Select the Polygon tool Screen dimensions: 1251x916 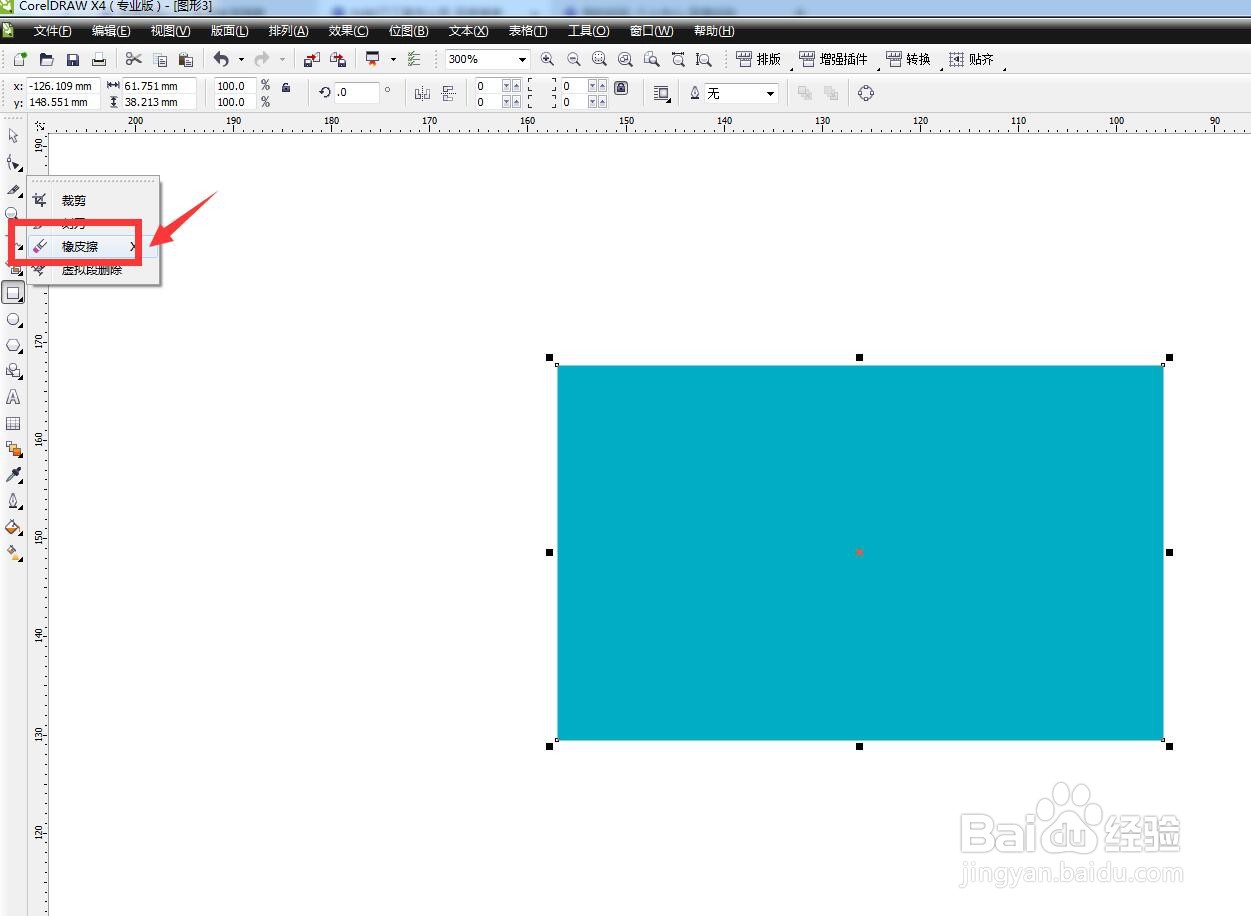tap(13, 345)
